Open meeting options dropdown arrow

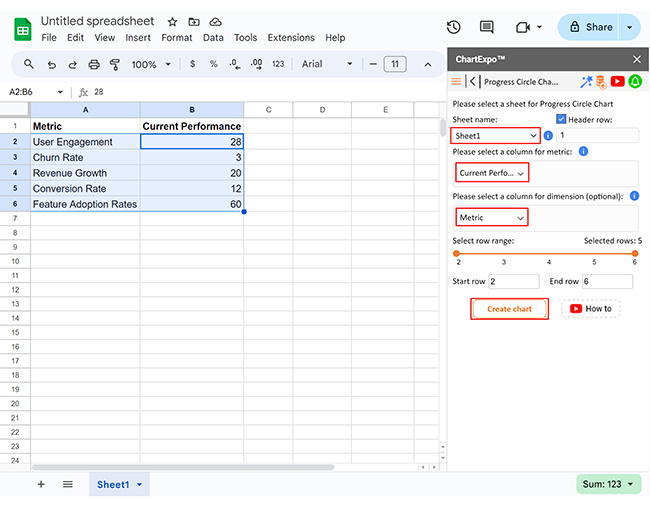539,27
